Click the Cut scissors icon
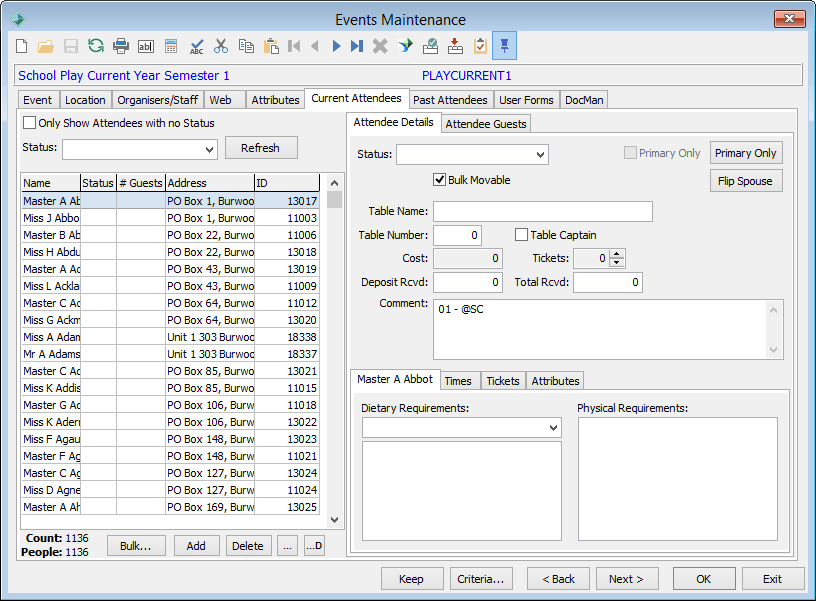816x601 pixels. point(221,46)
